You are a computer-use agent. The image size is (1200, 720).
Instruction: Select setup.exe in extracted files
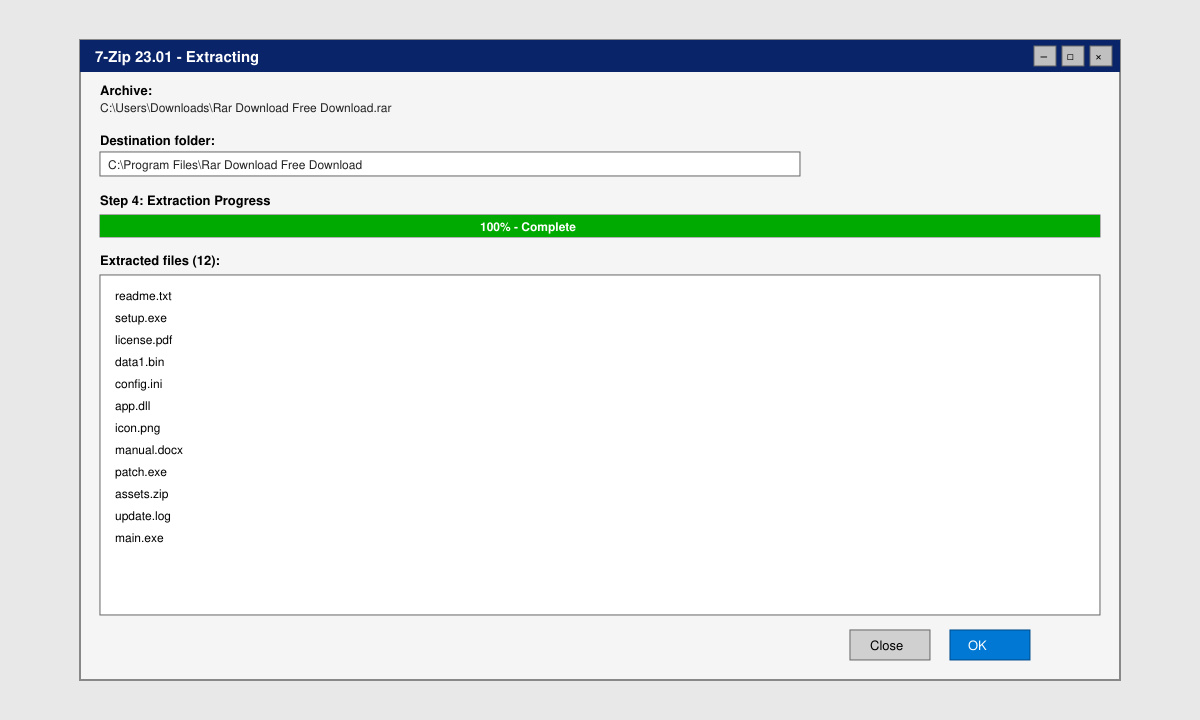[x=141, y=318]
